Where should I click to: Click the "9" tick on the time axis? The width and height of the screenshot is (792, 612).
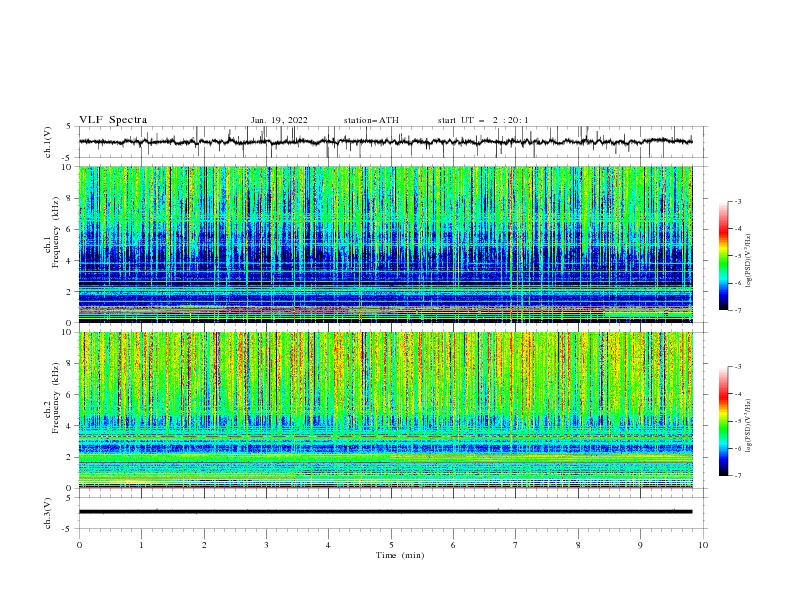click(640, 545)
